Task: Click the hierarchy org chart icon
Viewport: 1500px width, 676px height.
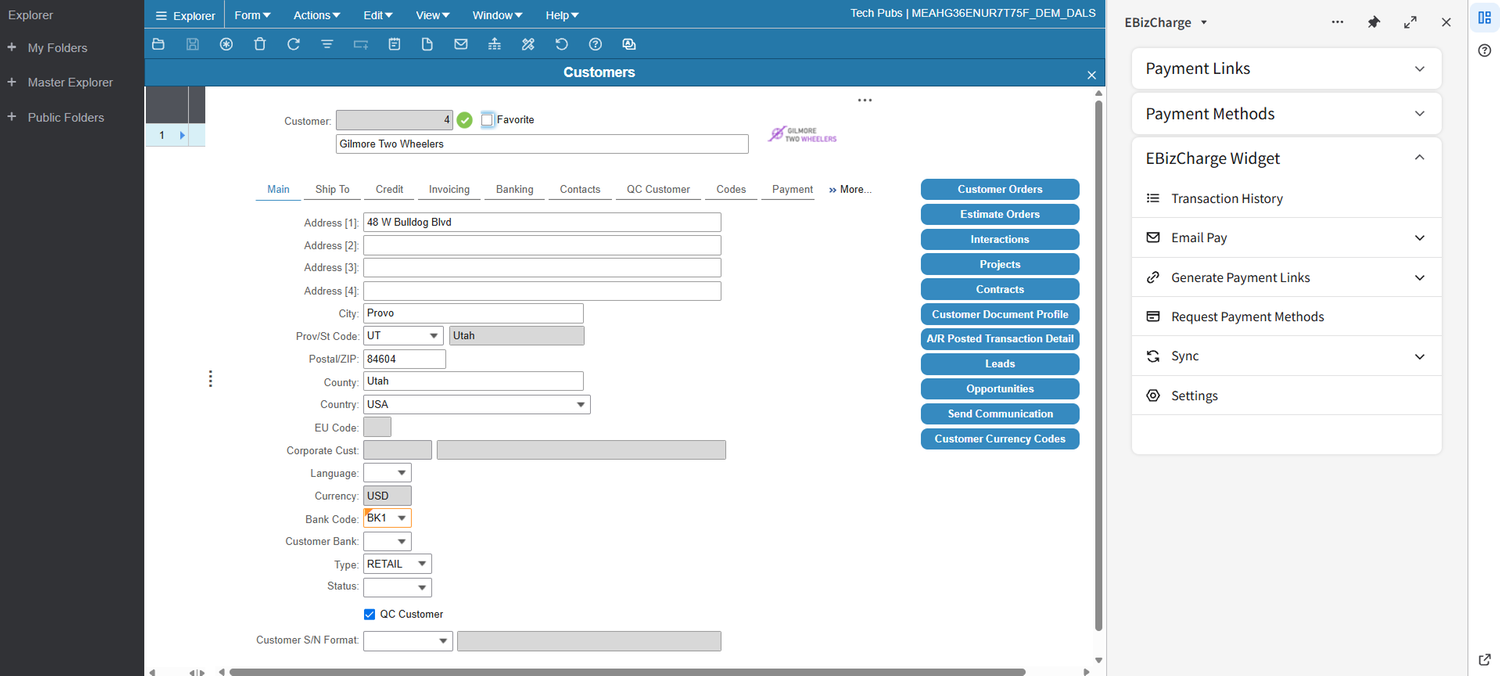Action: pyautogui.click(x=494, y=44)
